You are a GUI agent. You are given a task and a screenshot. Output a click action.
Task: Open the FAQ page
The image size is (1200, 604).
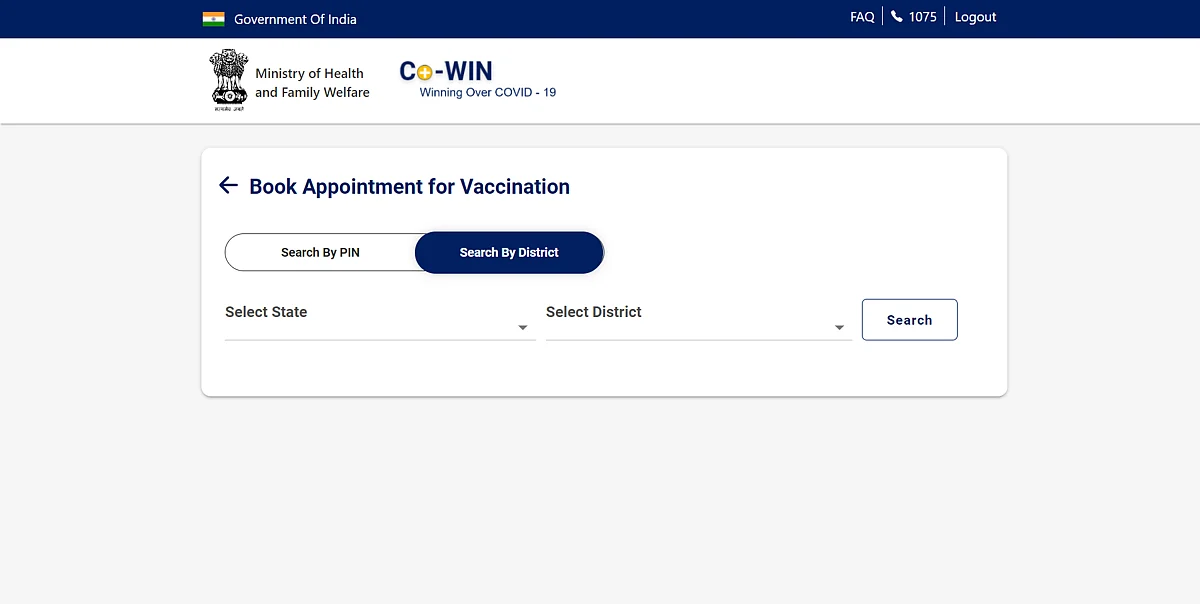point(862,17)
